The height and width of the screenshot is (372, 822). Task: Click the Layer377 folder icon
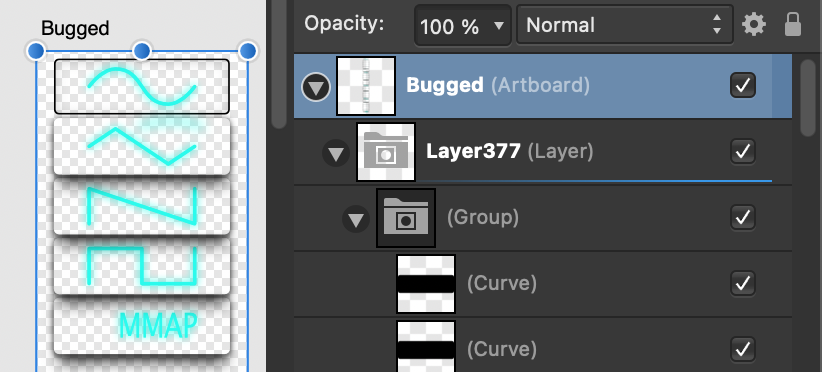click(x=386, y=152)
